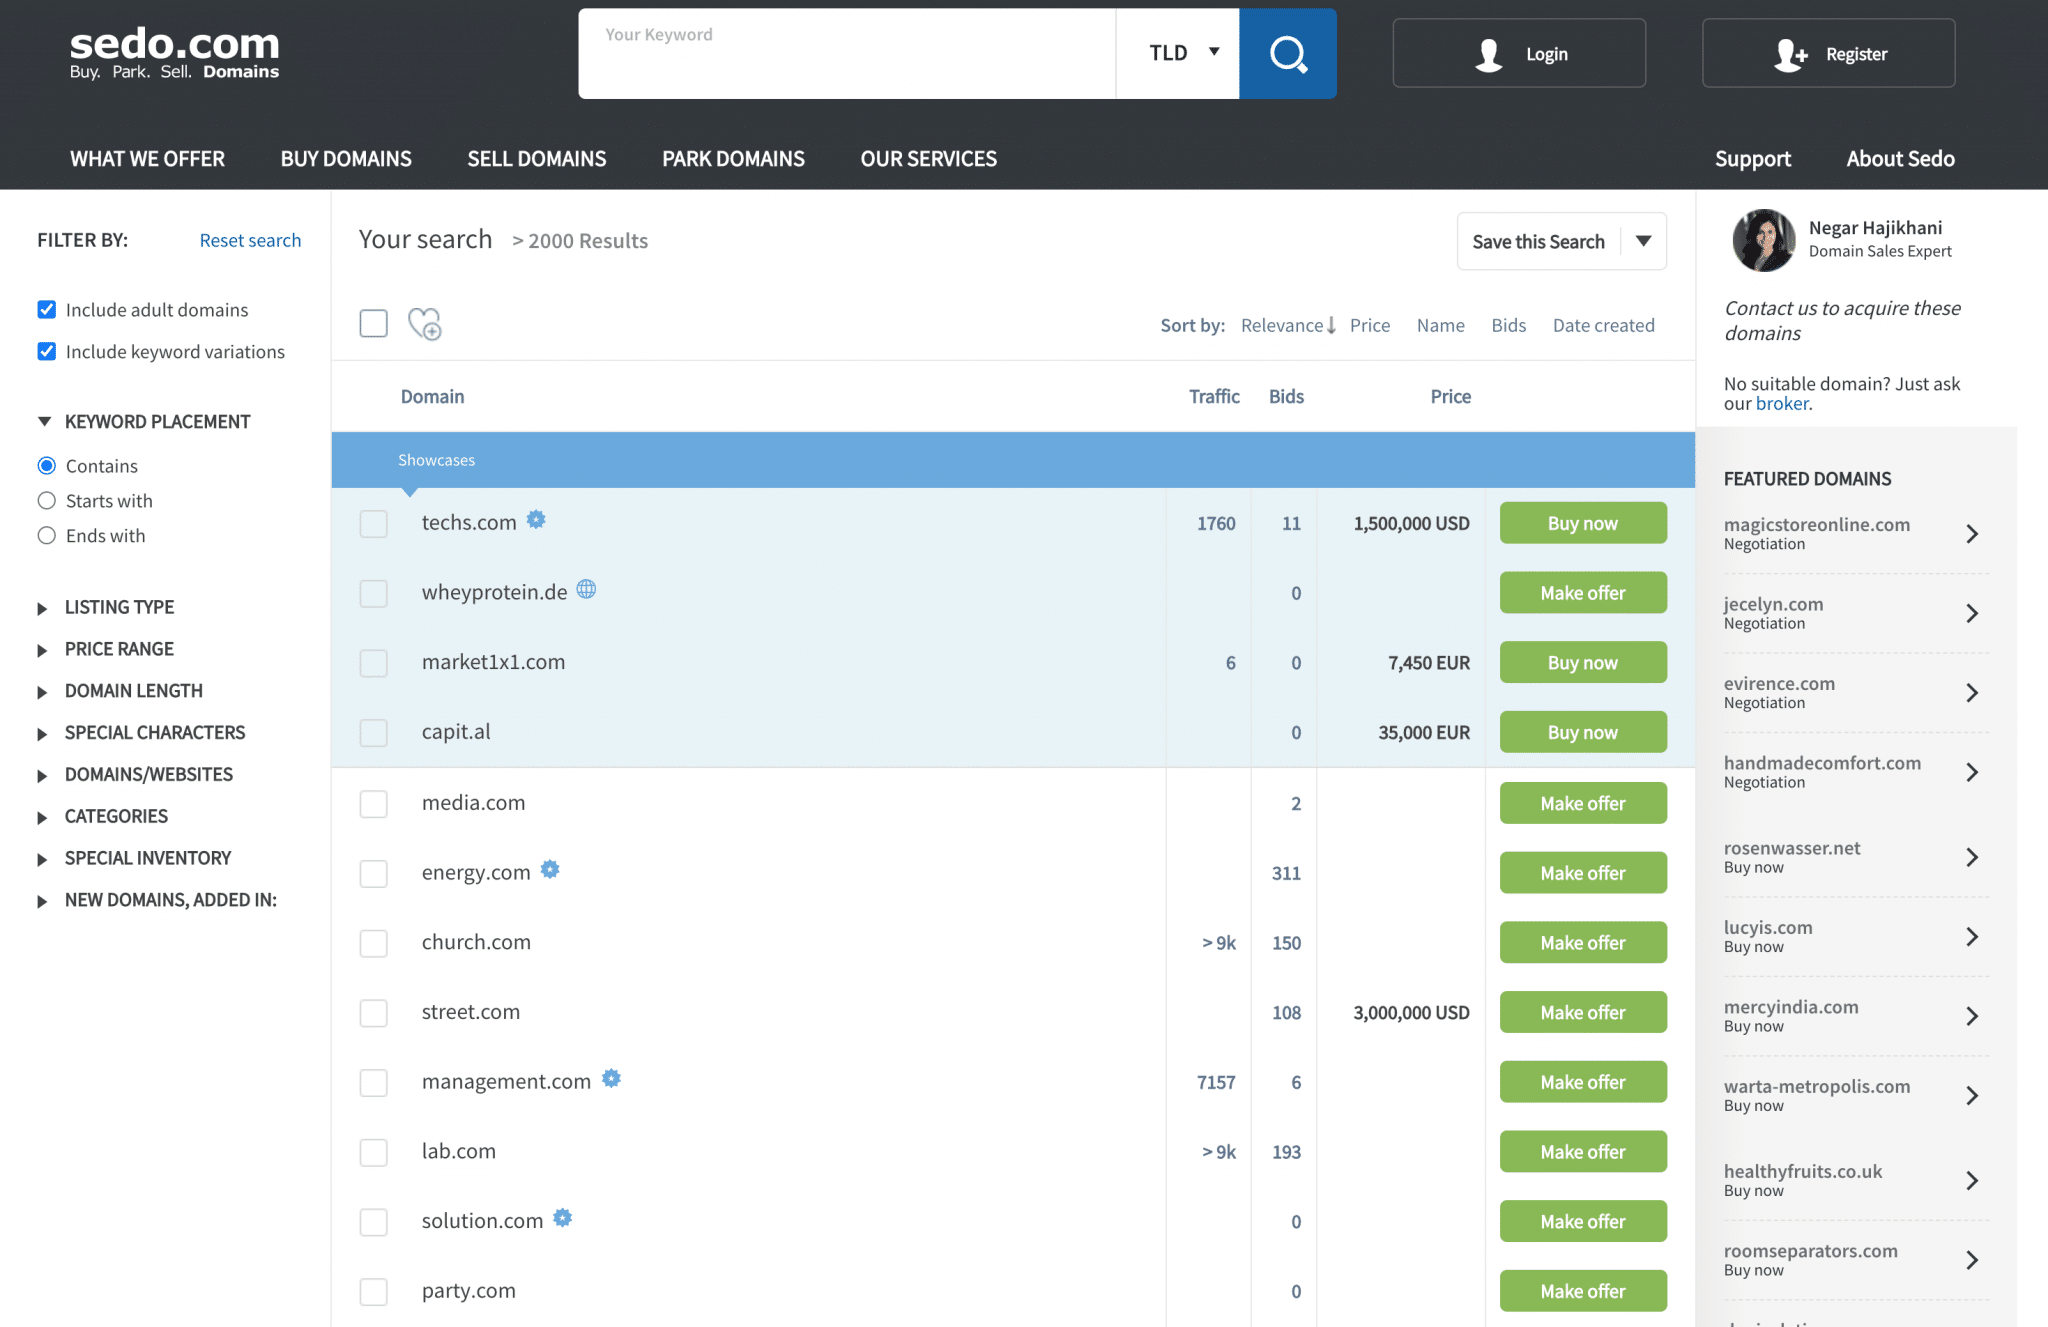Click Make offer for wheyprotein.de

click(x=1583, y=593)
